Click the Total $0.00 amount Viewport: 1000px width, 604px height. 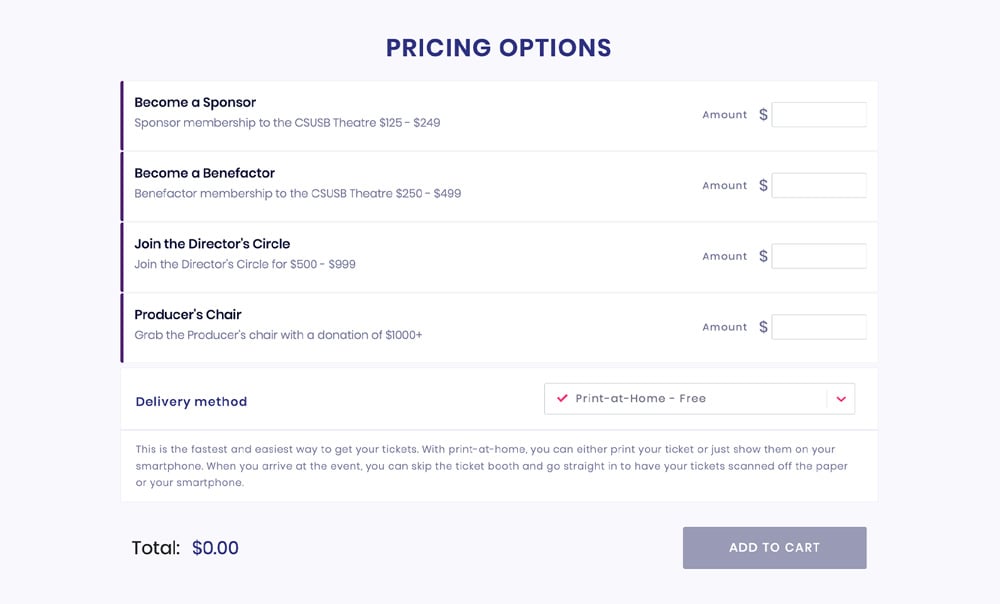(x=216, y=548)
